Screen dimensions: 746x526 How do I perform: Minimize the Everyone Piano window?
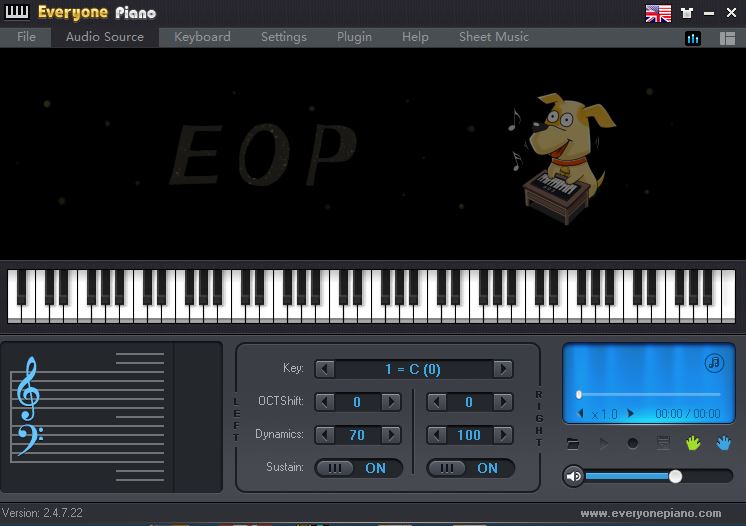tap(709, 13)
